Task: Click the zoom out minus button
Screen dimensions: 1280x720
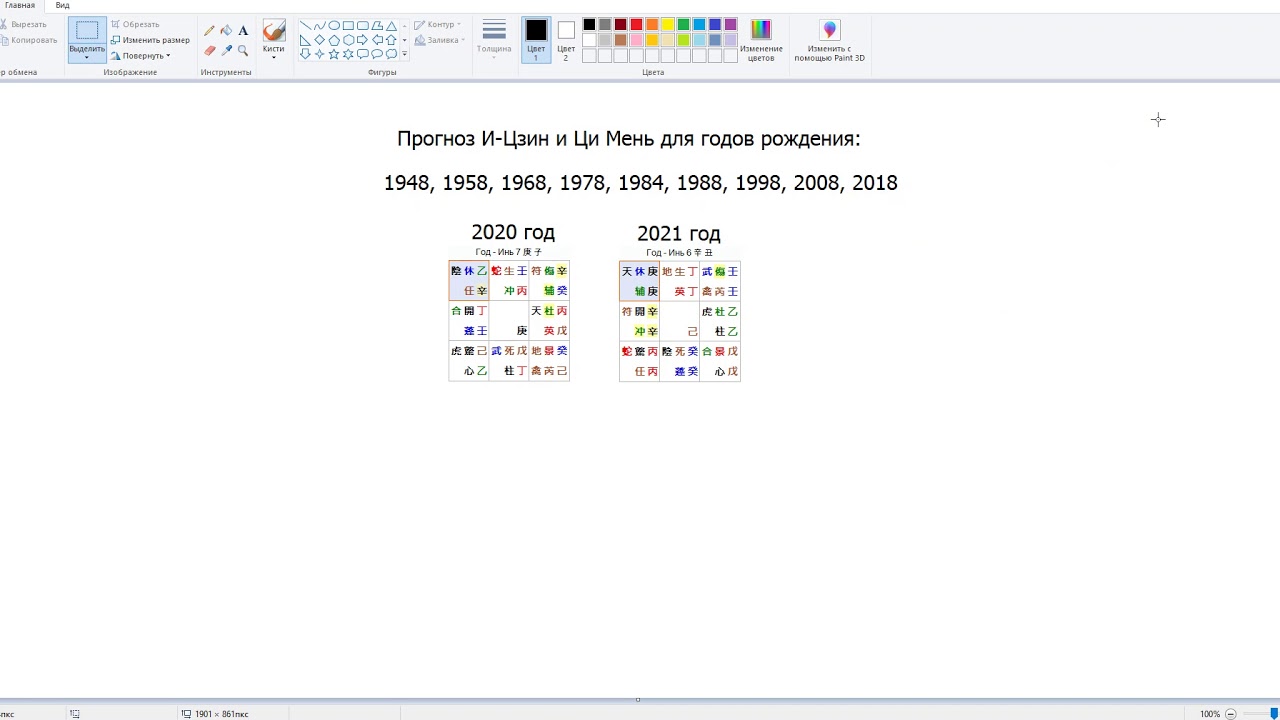Action: point(1231,714)
